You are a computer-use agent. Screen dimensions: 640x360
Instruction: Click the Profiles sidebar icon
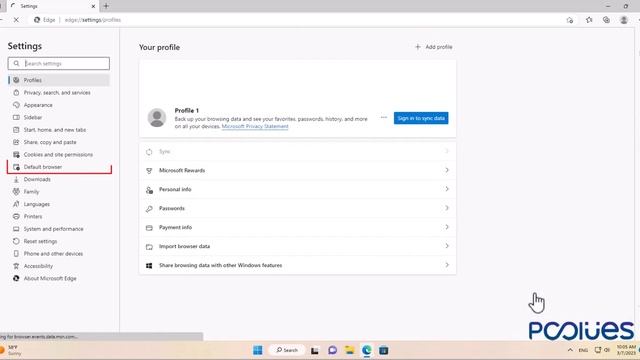coord(16,80)
